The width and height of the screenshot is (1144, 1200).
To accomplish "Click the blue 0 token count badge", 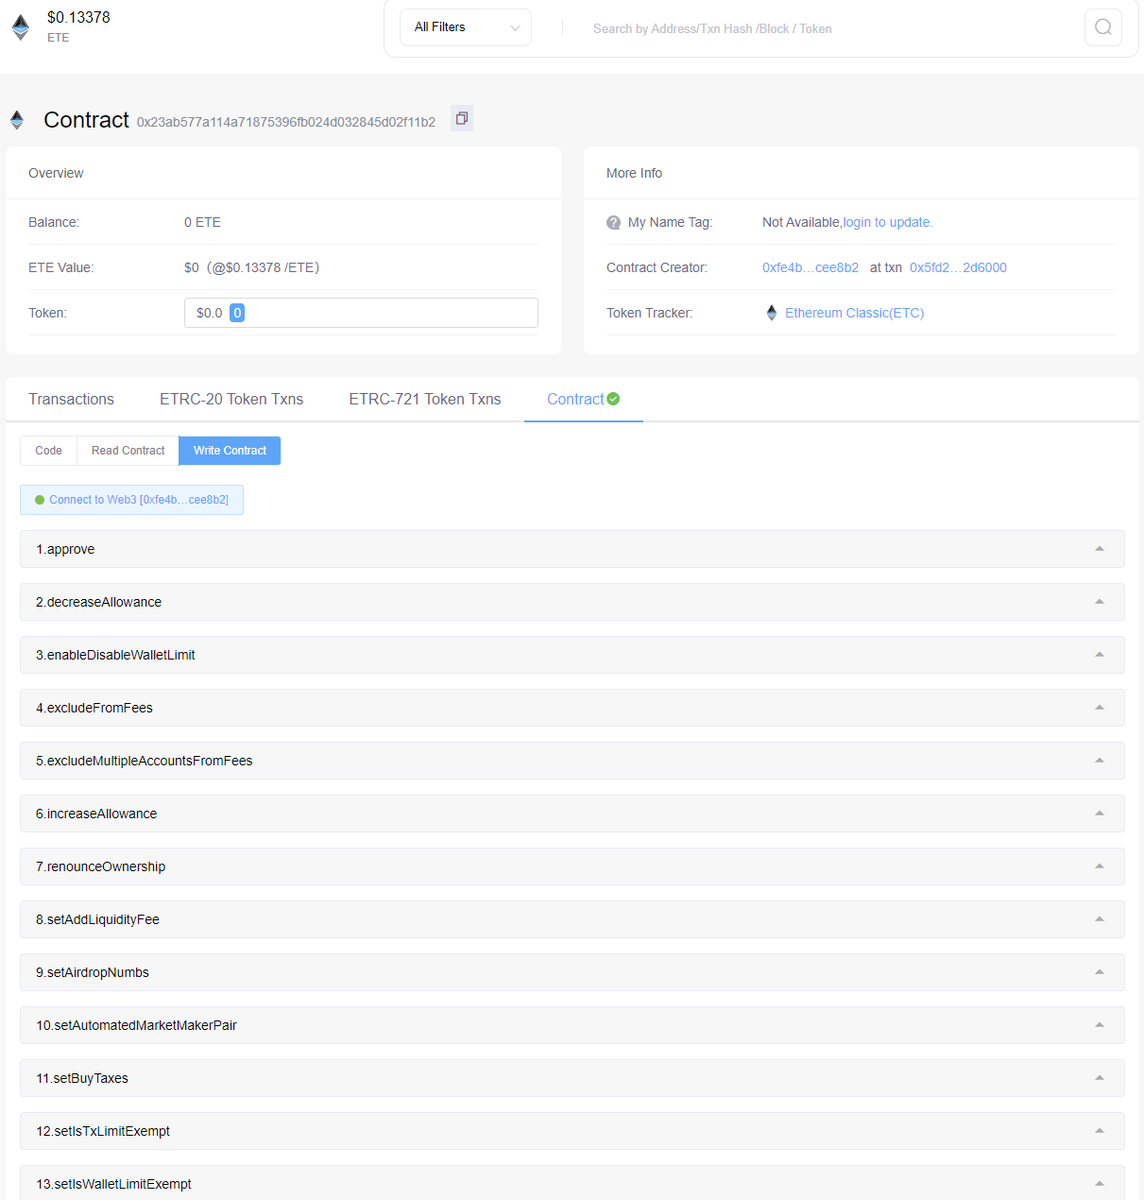I will pos(237,313).
